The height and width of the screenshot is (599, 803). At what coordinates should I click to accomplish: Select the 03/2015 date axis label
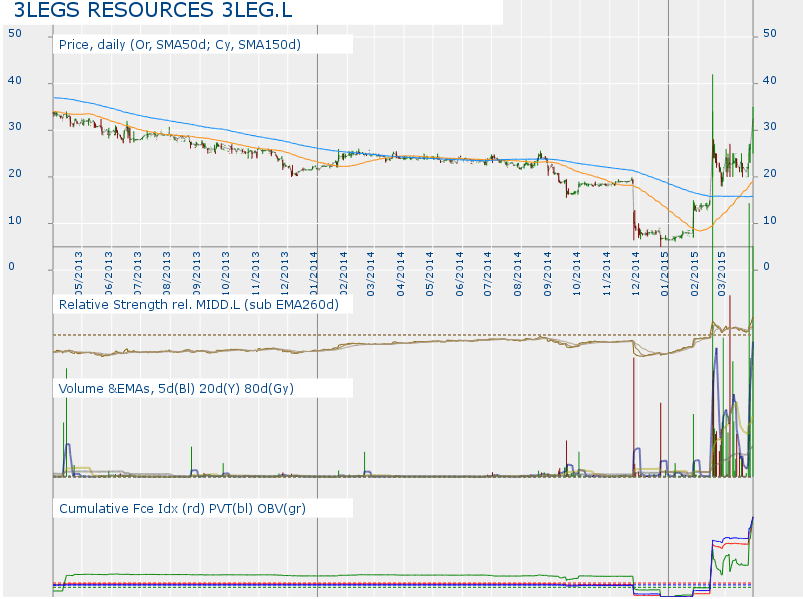point(722,274)
